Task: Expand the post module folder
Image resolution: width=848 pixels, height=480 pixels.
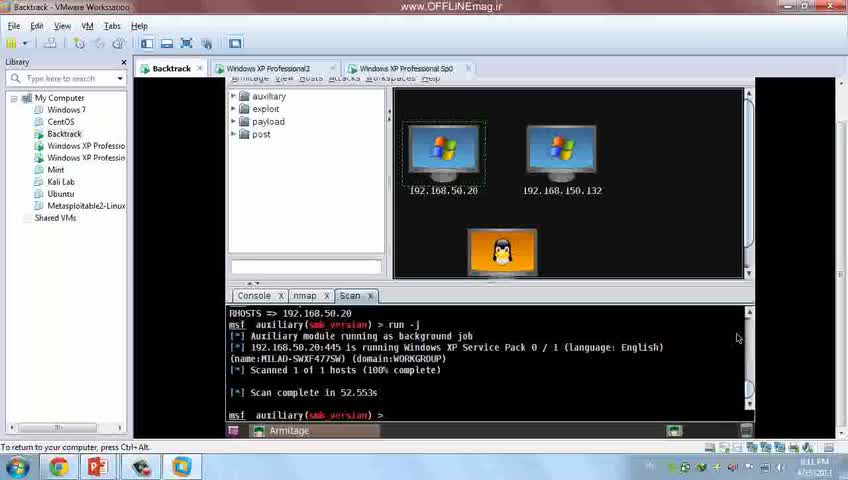Action: (x=234, y=134)
